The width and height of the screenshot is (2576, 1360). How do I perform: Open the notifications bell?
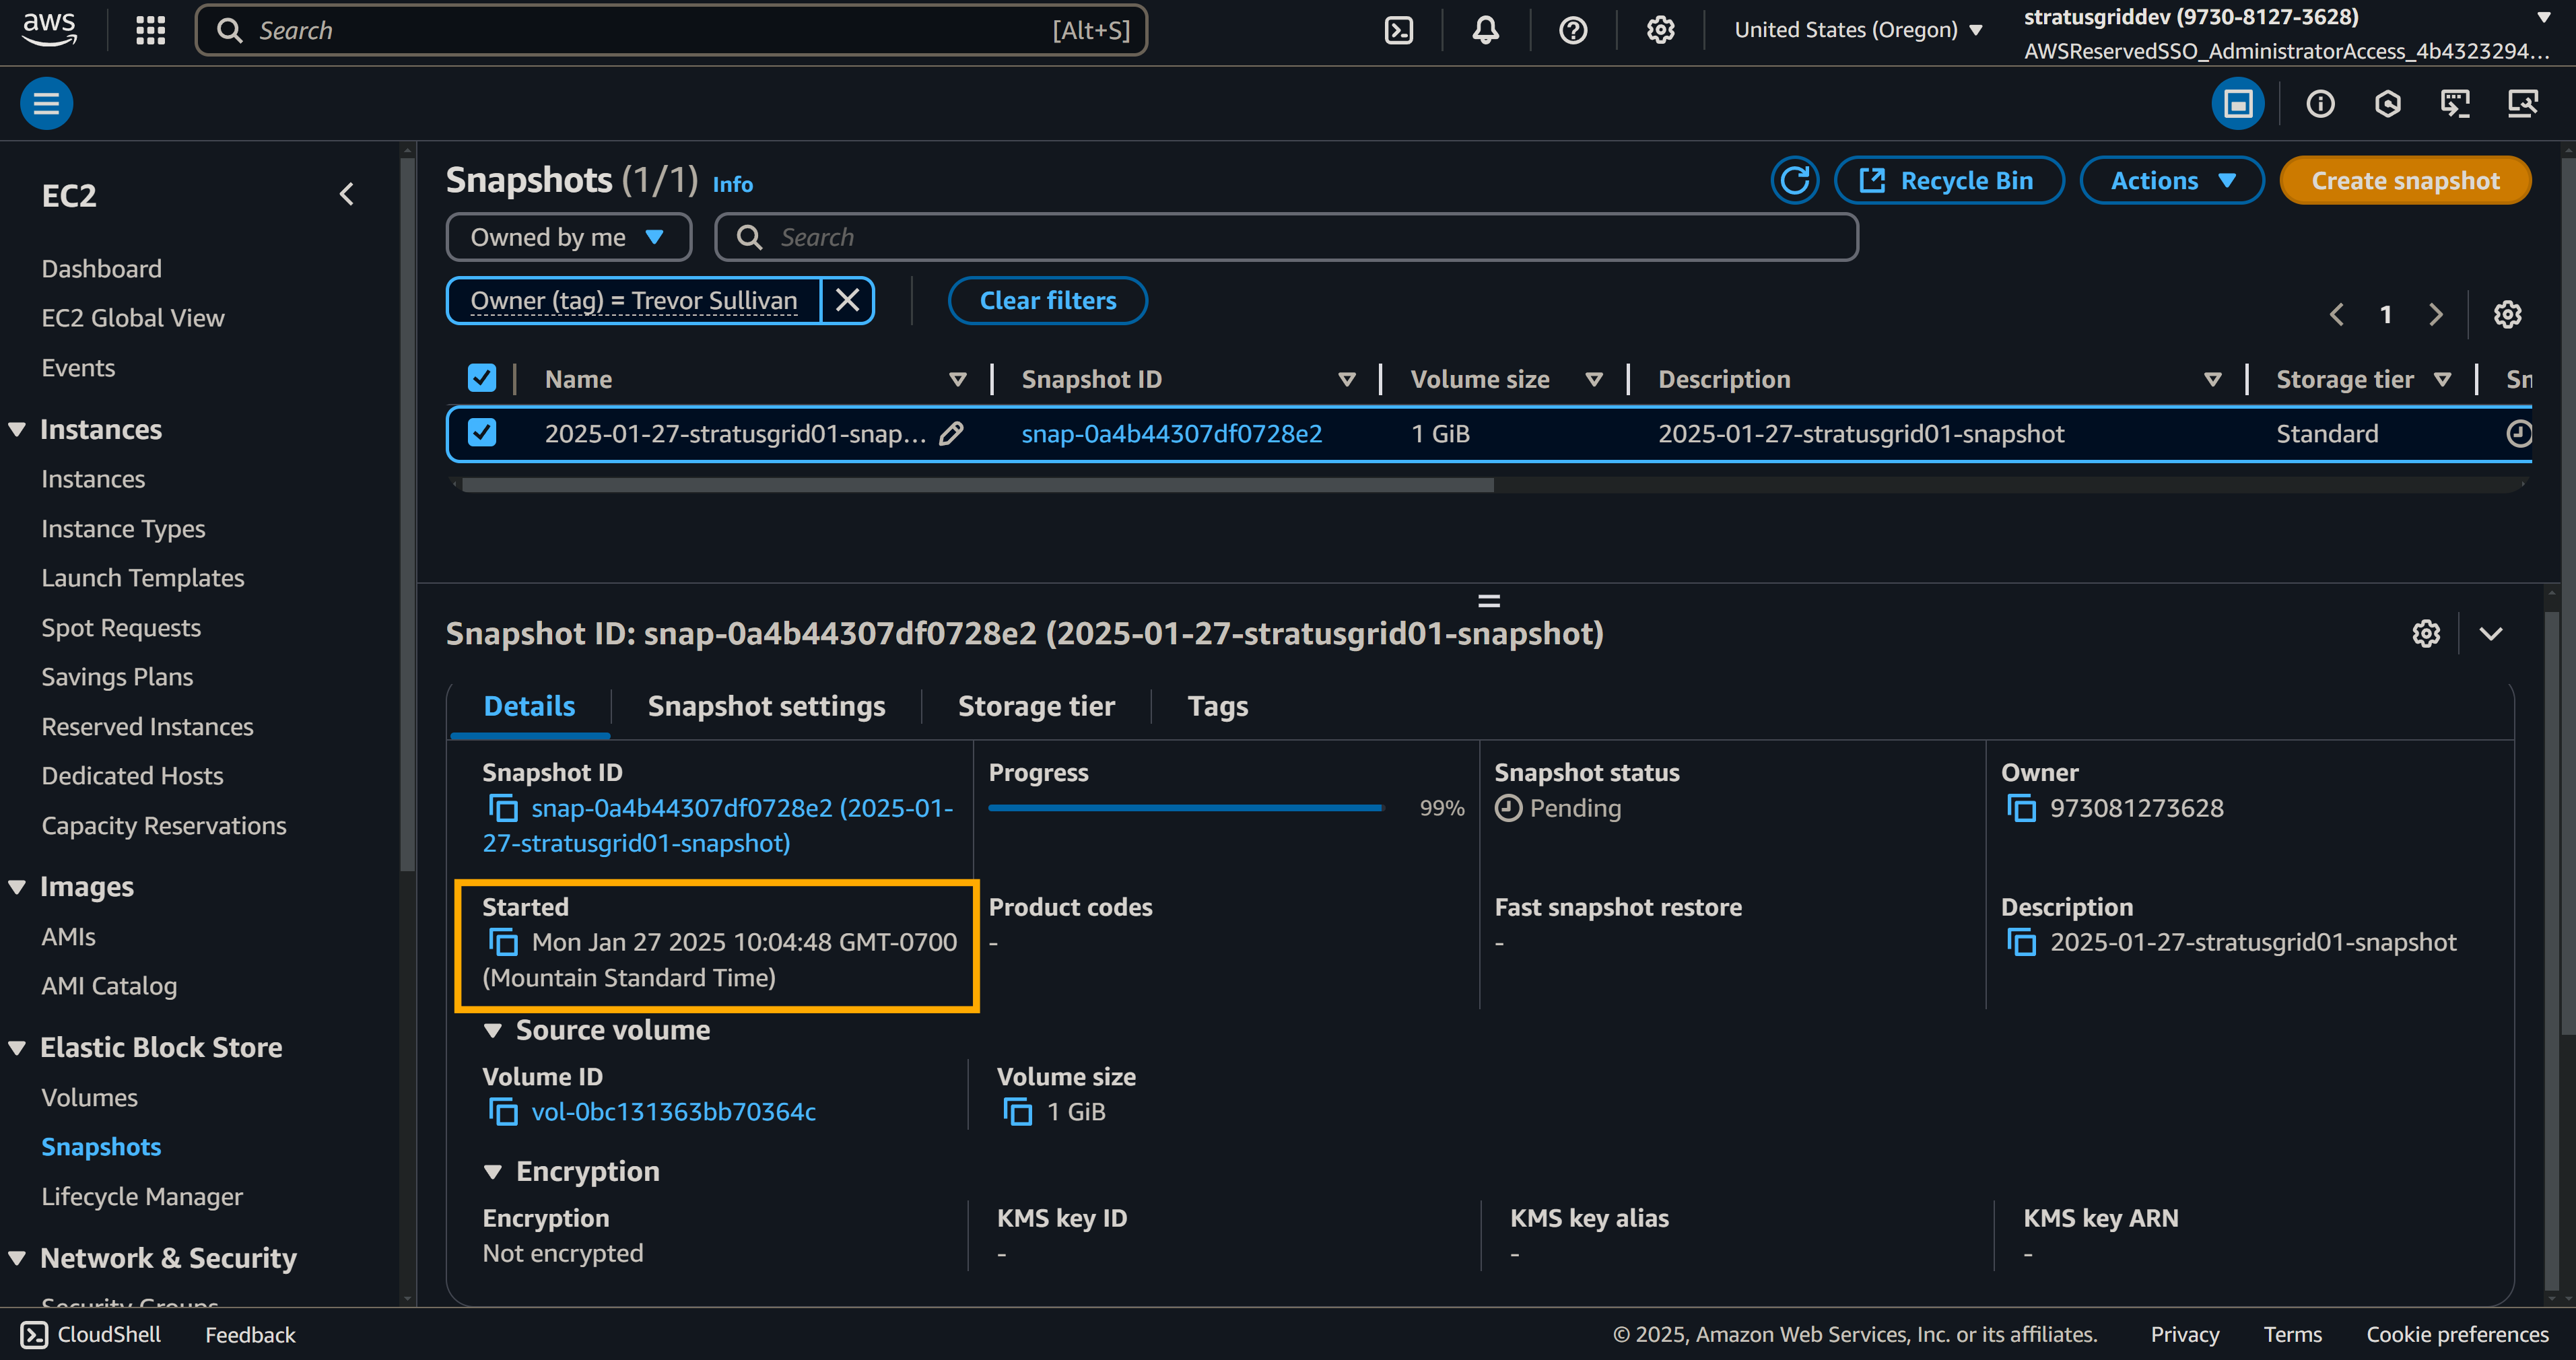[x=1485, y=30]
